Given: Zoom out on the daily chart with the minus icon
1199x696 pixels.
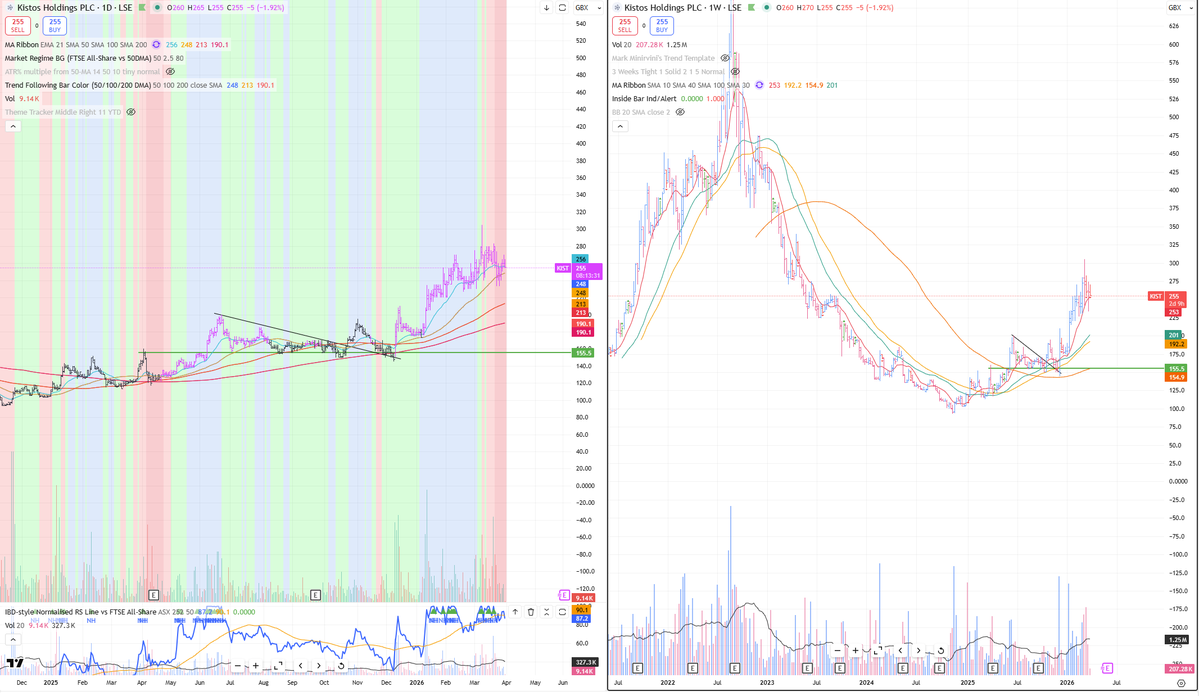Looking at the screenshot, I should tap(238, 666).
